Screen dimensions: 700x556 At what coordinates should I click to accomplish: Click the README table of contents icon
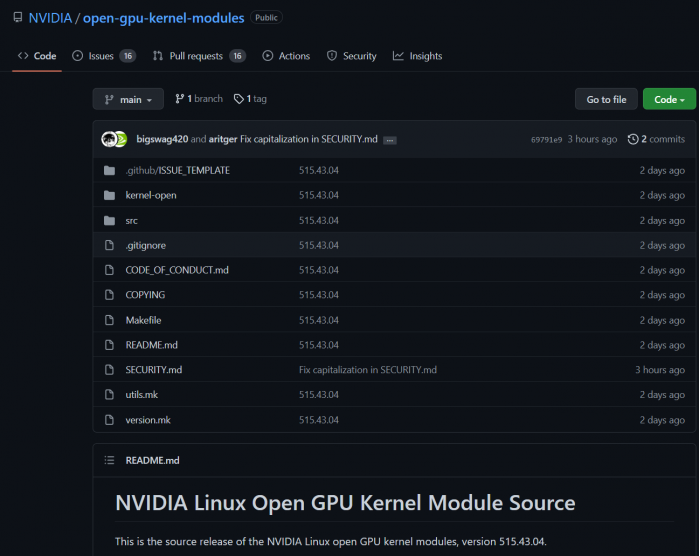click(110, 460)
